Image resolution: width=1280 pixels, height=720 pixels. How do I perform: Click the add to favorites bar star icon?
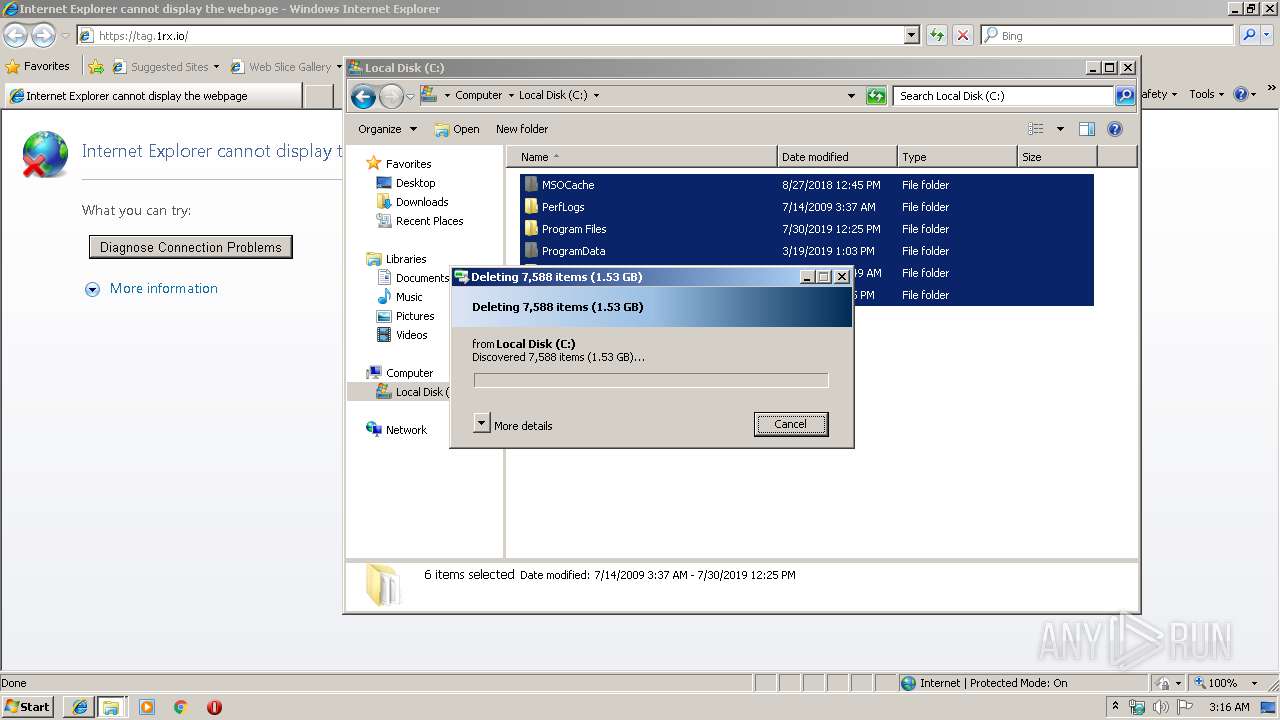pos(96,67)
